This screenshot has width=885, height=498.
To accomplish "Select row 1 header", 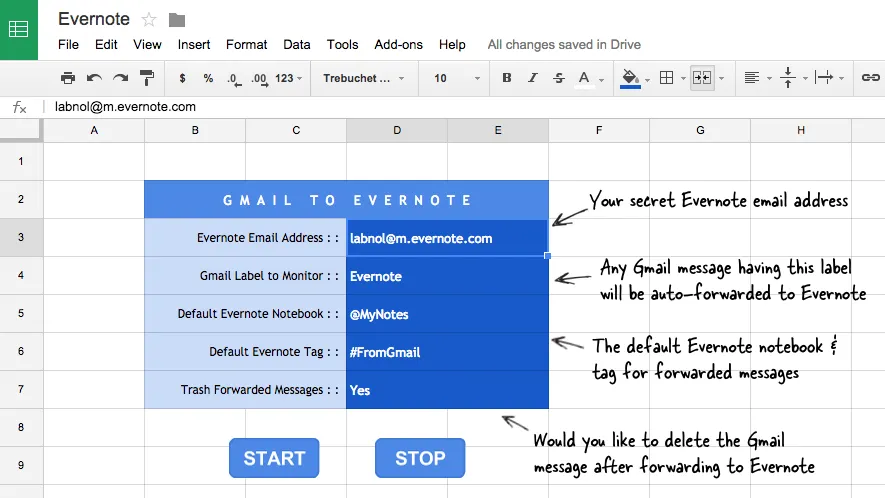I will [x=21, y=161].
